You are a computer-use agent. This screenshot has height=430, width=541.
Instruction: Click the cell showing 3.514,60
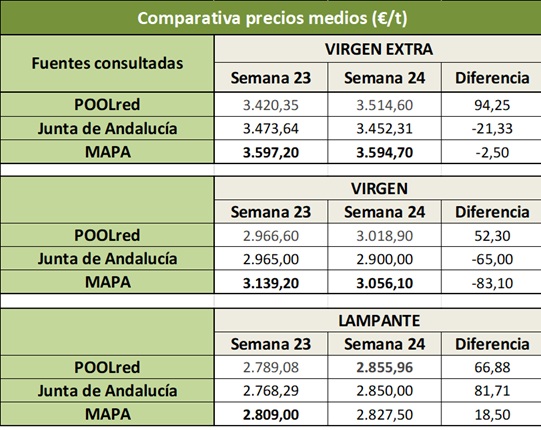pos(384,105)
